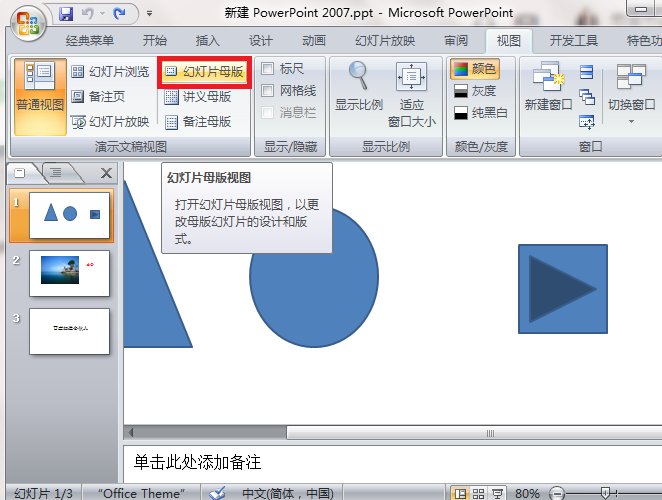Switch to normal view via status bar
The image size is (662, 500).
(x=460, y=493)
